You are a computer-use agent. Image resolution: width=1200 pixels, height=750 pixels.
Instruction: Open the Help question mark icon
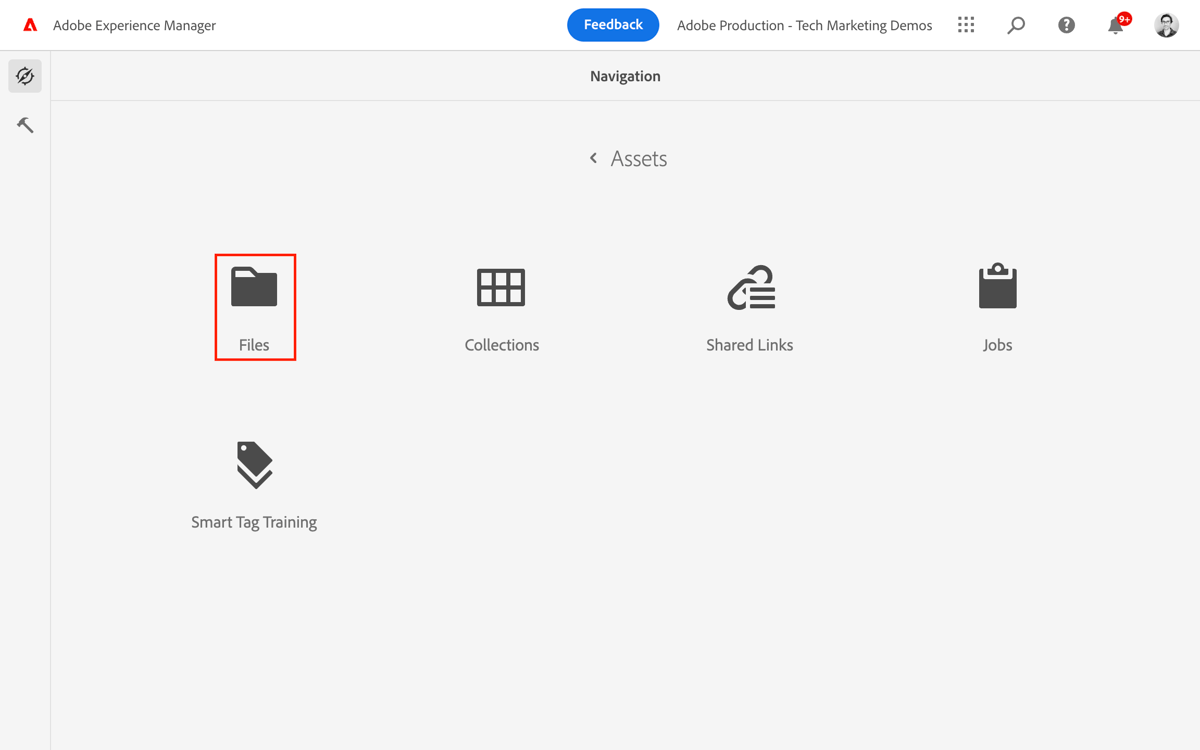click(x=1066, y=24)
